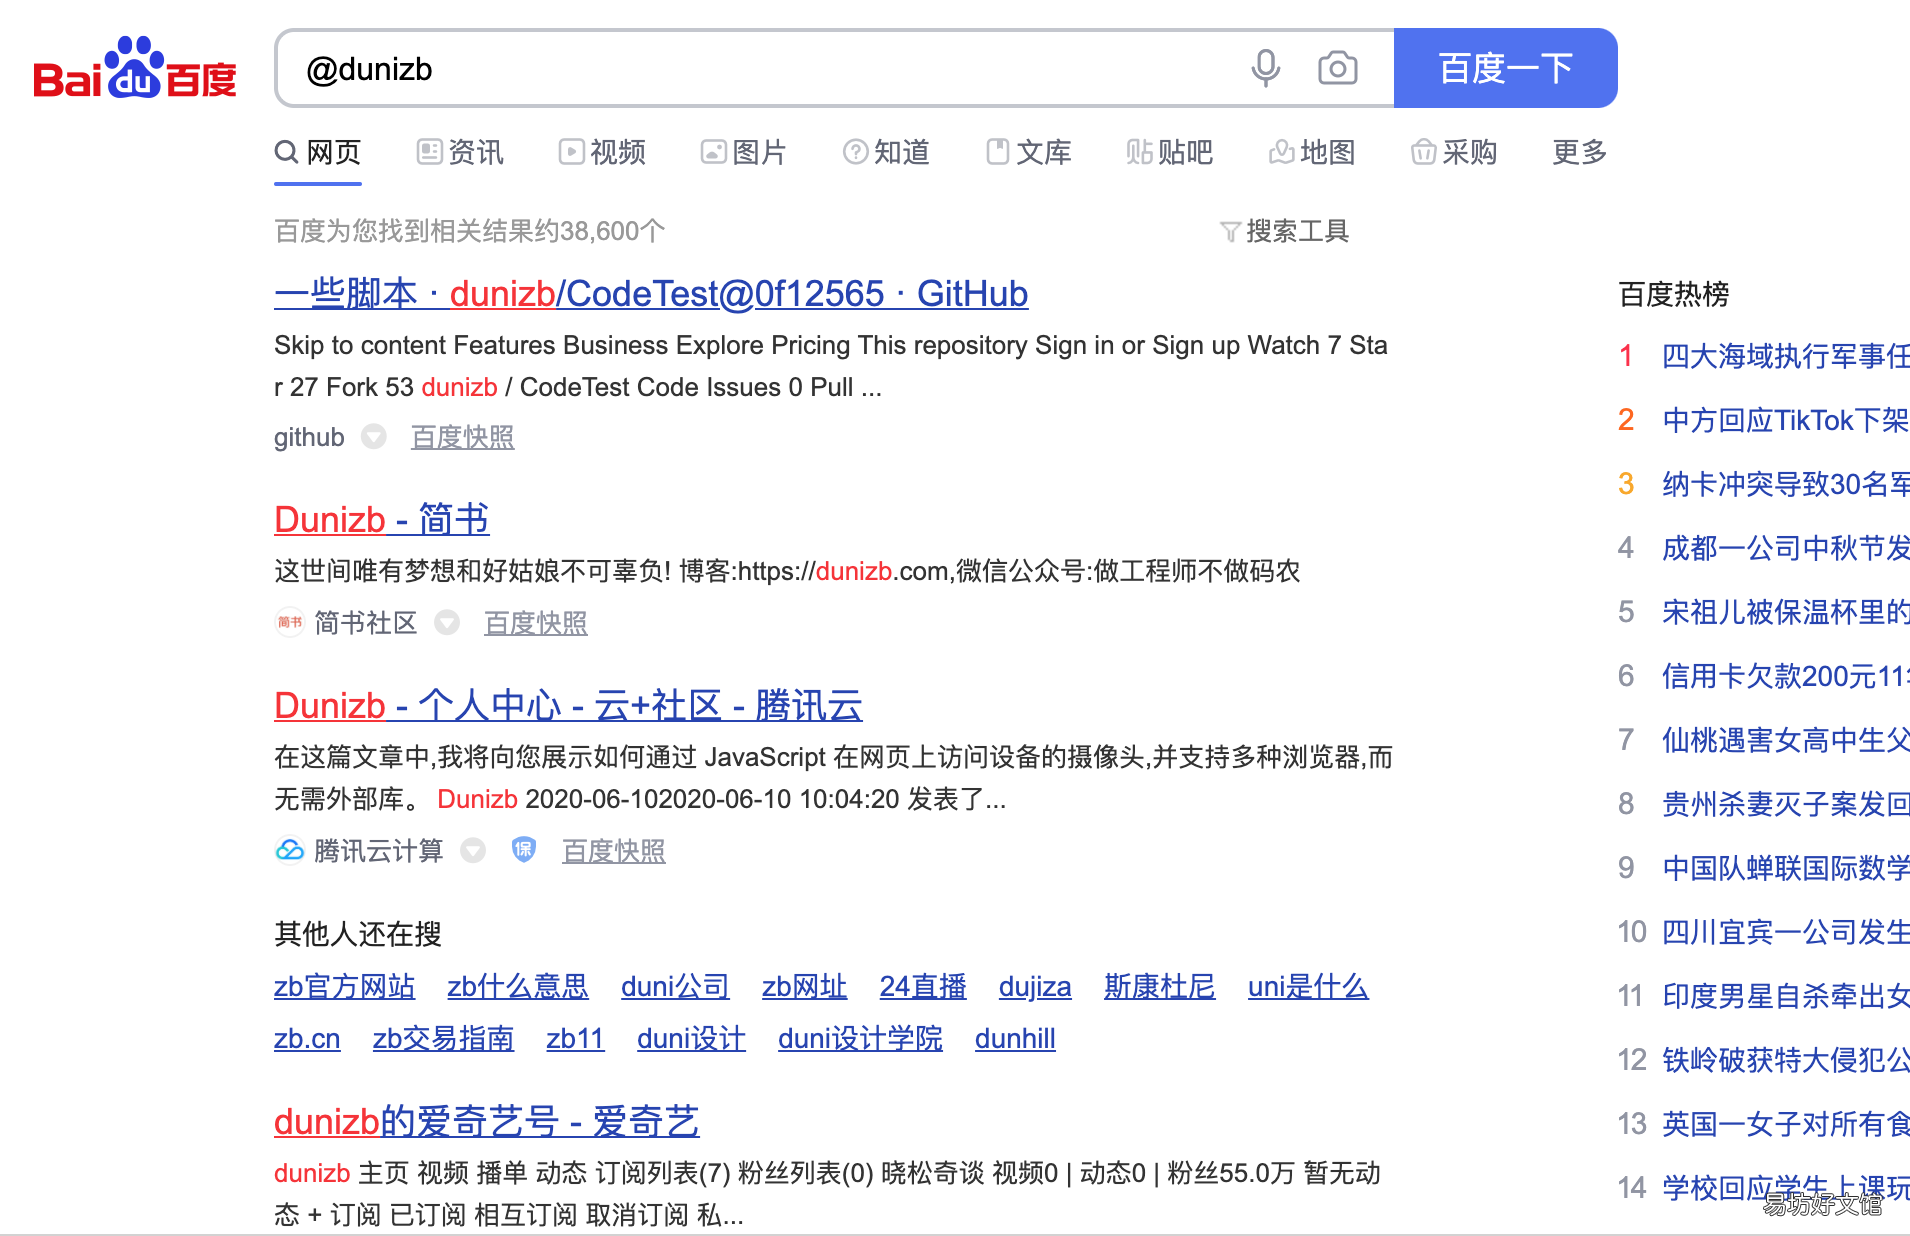Search related term zb.cn
1910x1236 pixels.
coord(307,1038)
